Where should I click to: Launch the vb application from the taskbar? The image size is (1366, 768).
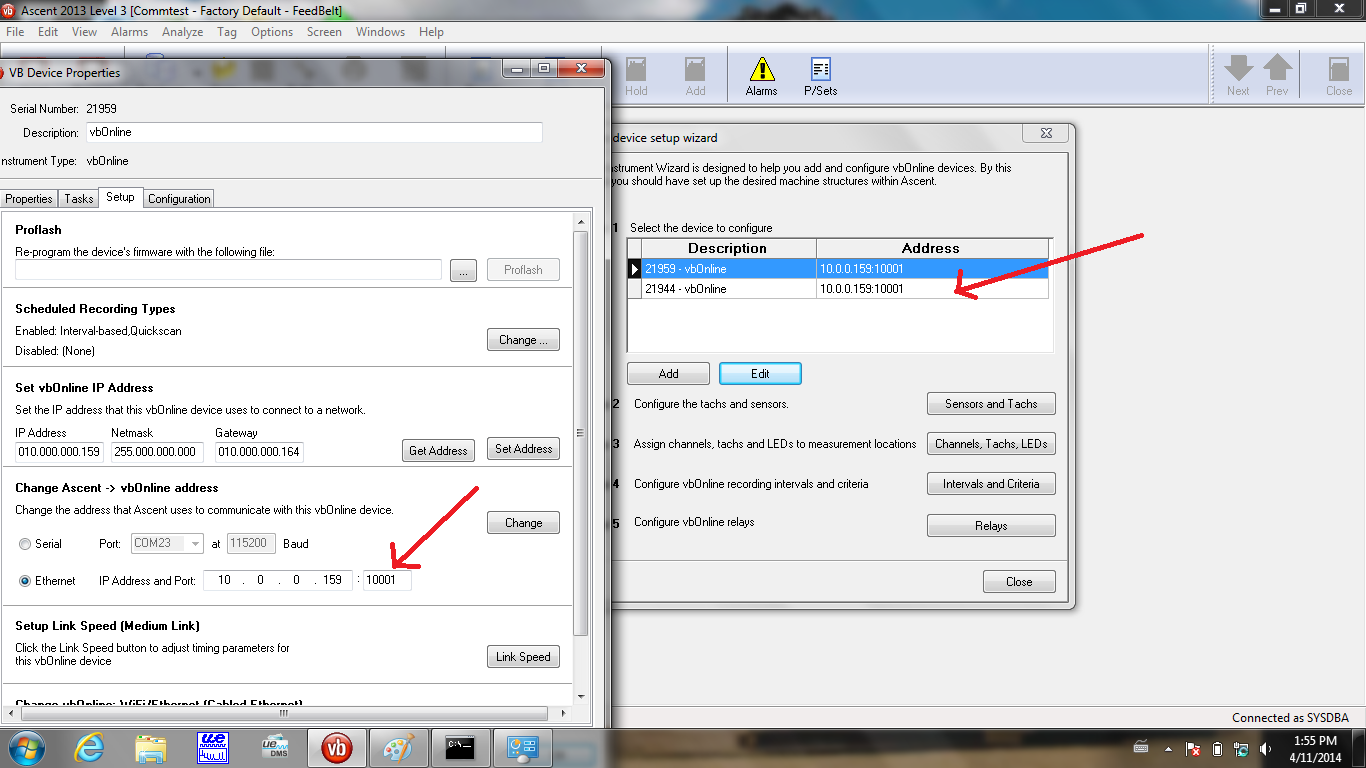click(x=337, y=747)
